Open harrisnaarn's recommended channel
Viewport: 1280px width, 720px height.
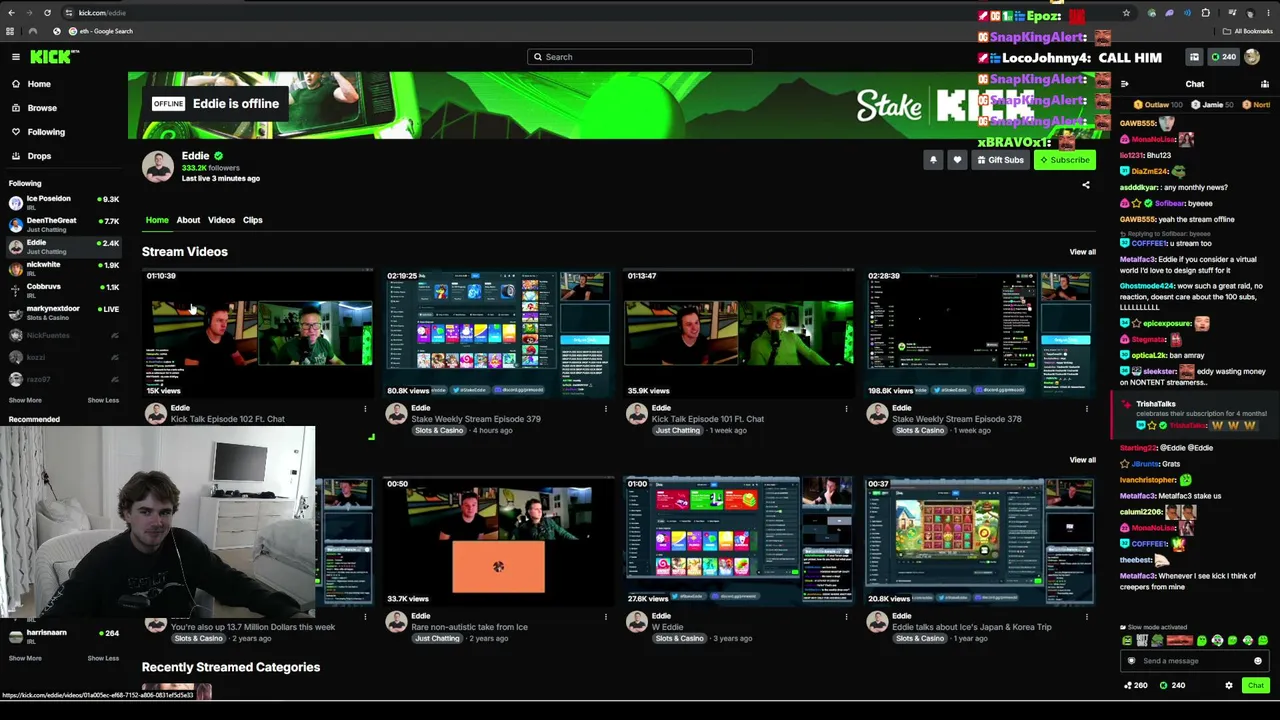[x=64, y=634]
